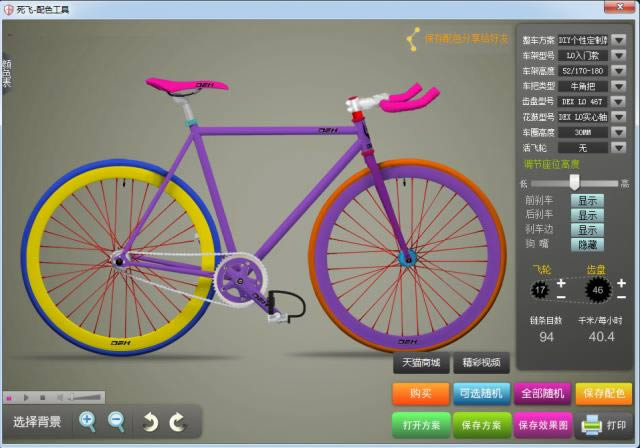Zoom out using the minus magnifier icon

(116, 421)
